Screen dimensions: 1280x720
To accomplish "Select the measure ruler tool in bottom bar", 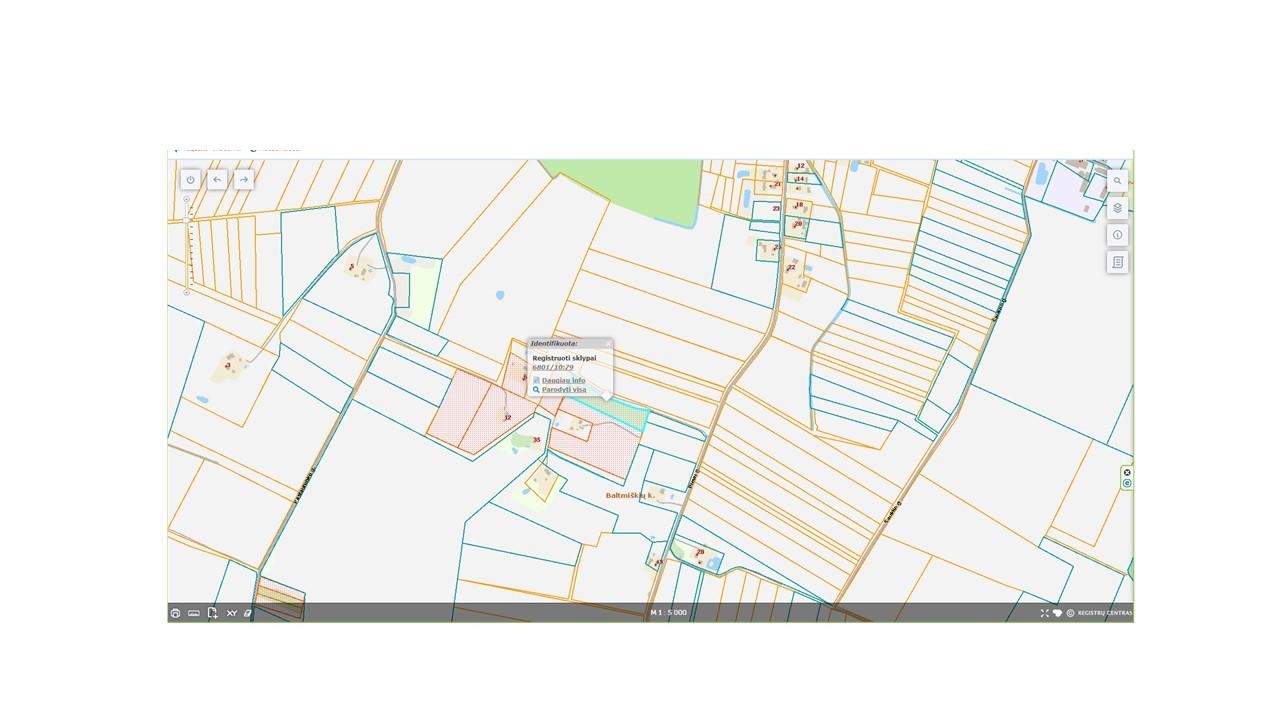I will 194,613.
